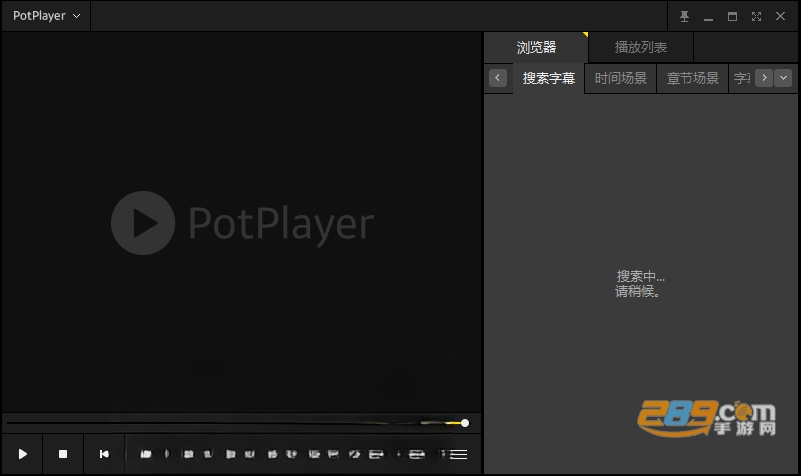
Task: Pin the window always on top
Action: tap(685, 16)
